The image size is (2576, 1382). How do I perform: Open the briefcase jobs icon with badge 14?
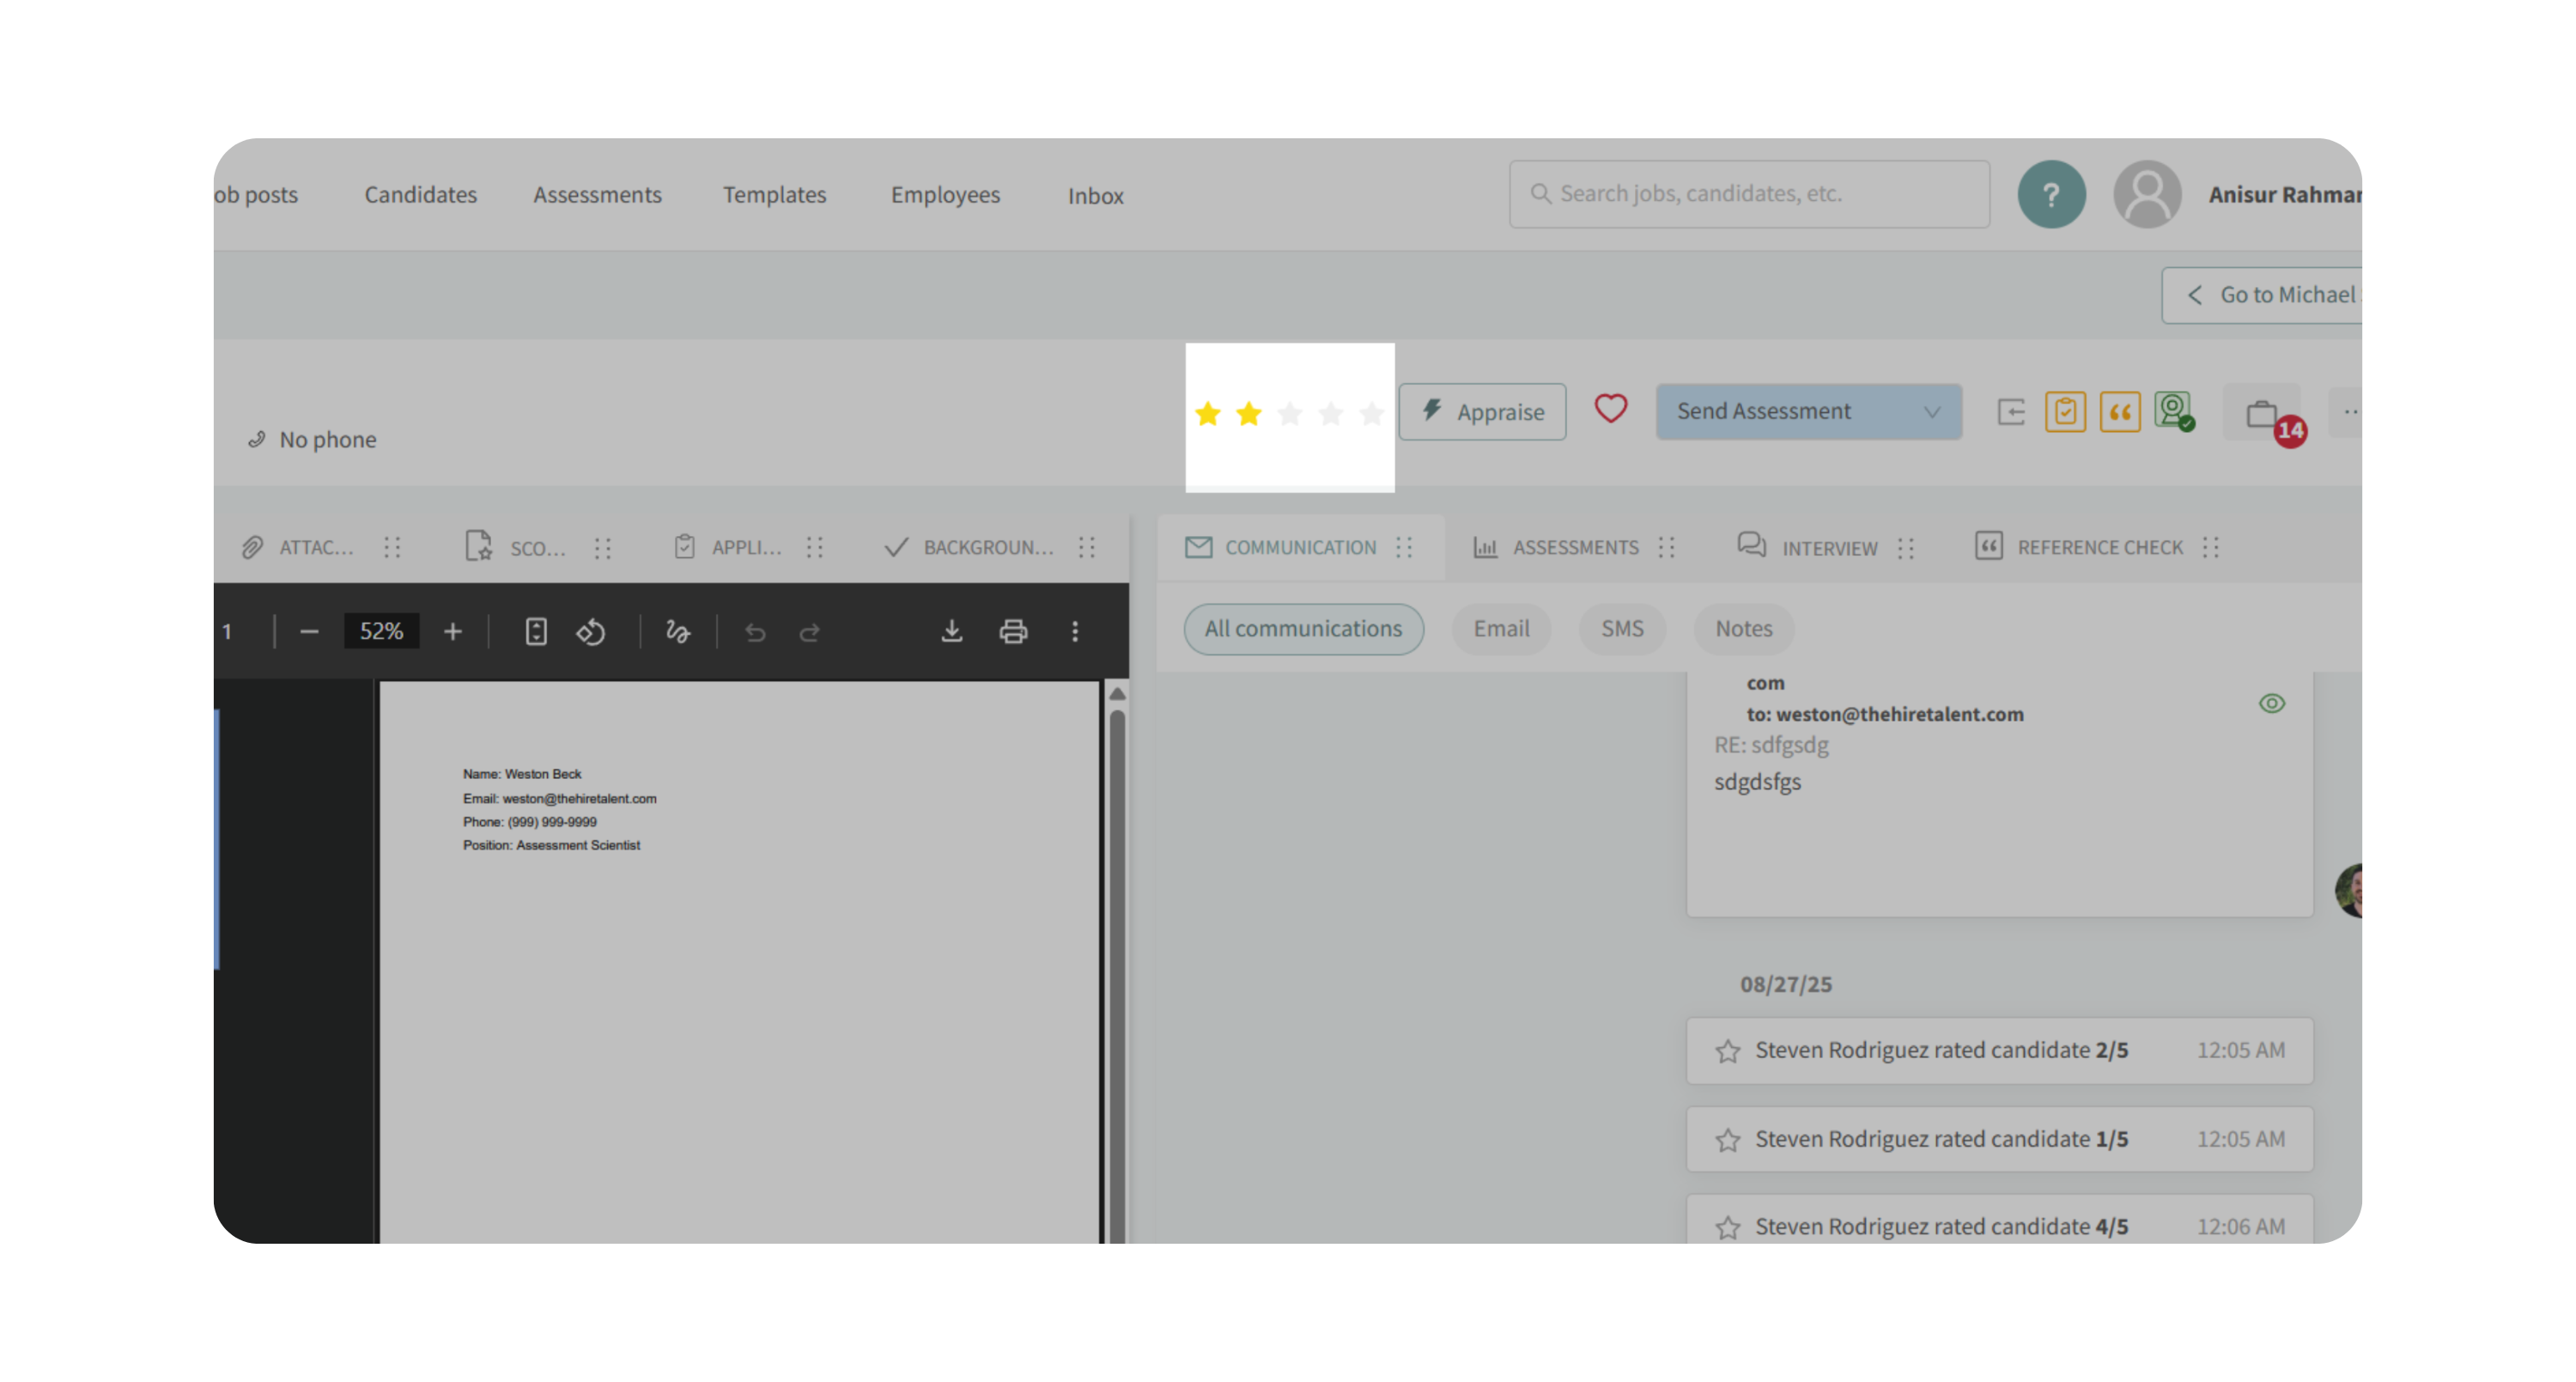point(2261,413)
